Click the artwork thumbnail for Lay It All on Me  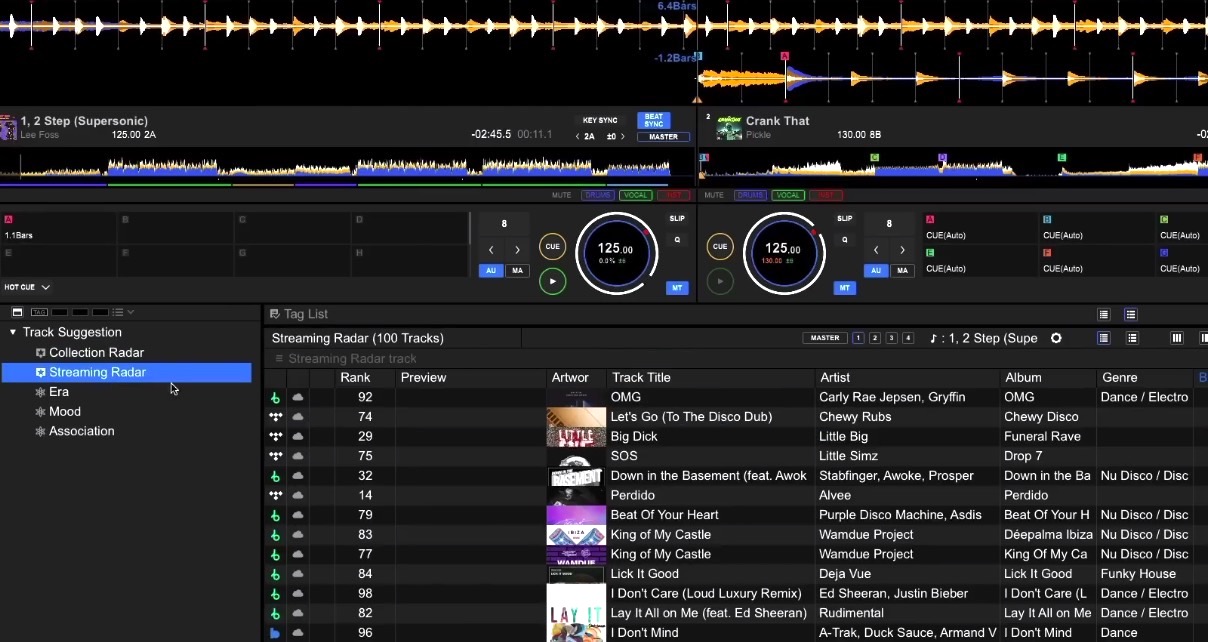(576, 613)
